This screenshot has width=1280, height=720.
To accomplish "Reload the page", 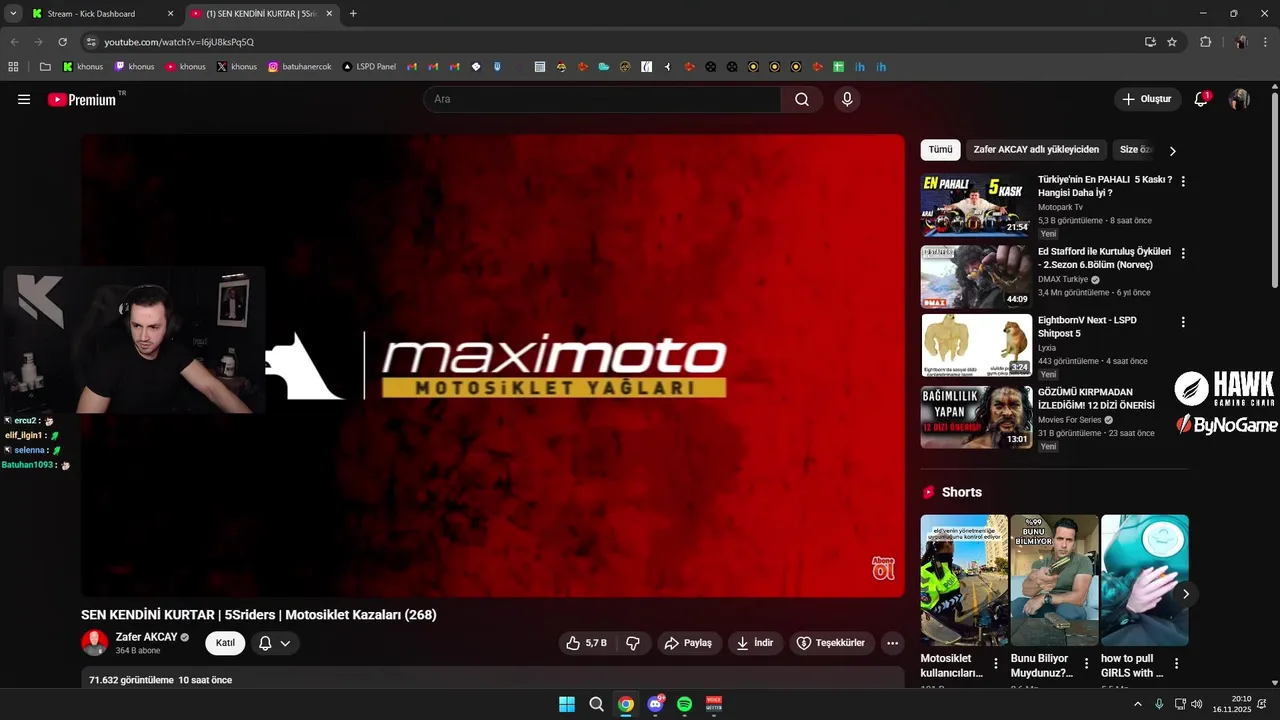I will 62,42.
